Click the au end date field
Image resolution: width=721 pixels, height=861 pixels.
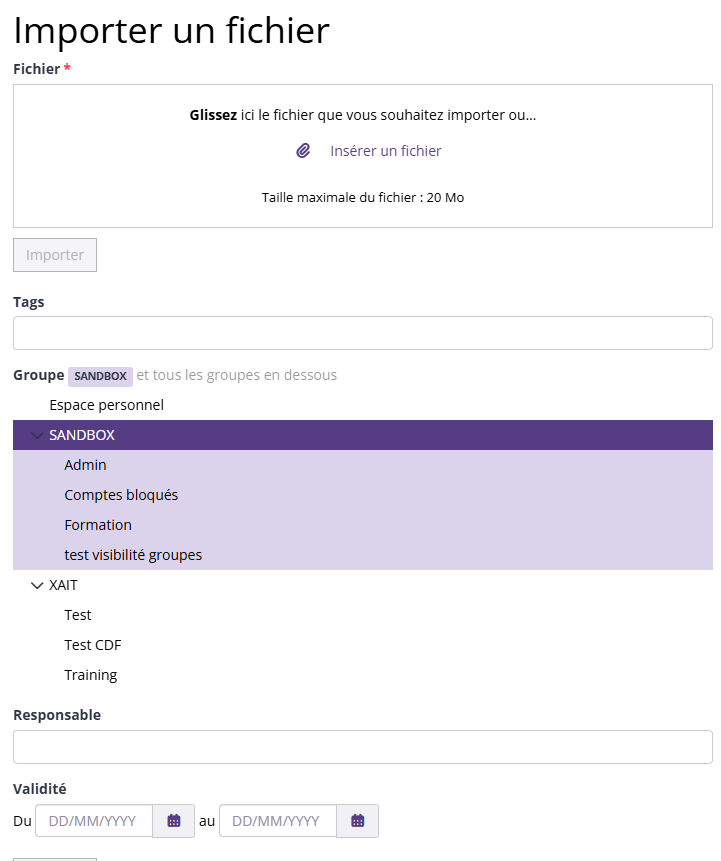tap(278, 821)
